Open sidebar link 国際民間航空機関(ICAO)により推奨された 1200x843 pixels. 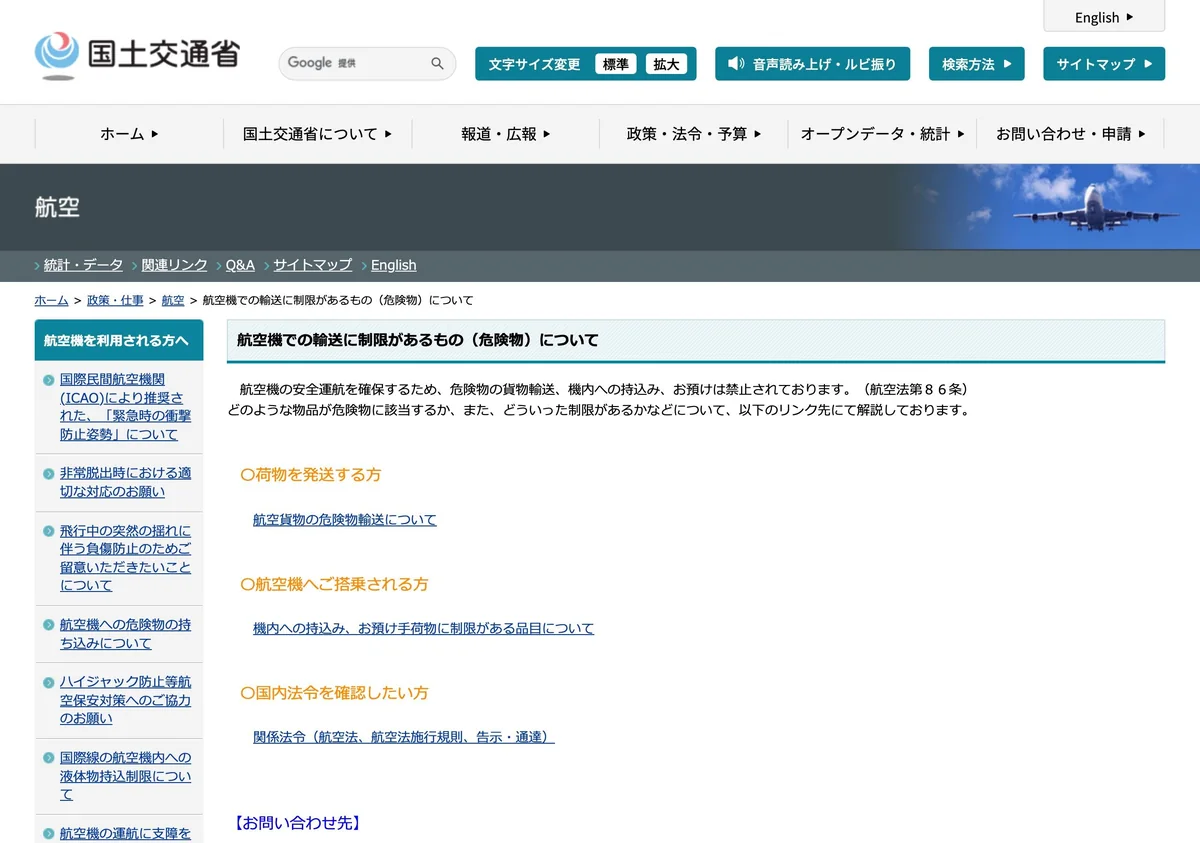[x=126, y=407]
